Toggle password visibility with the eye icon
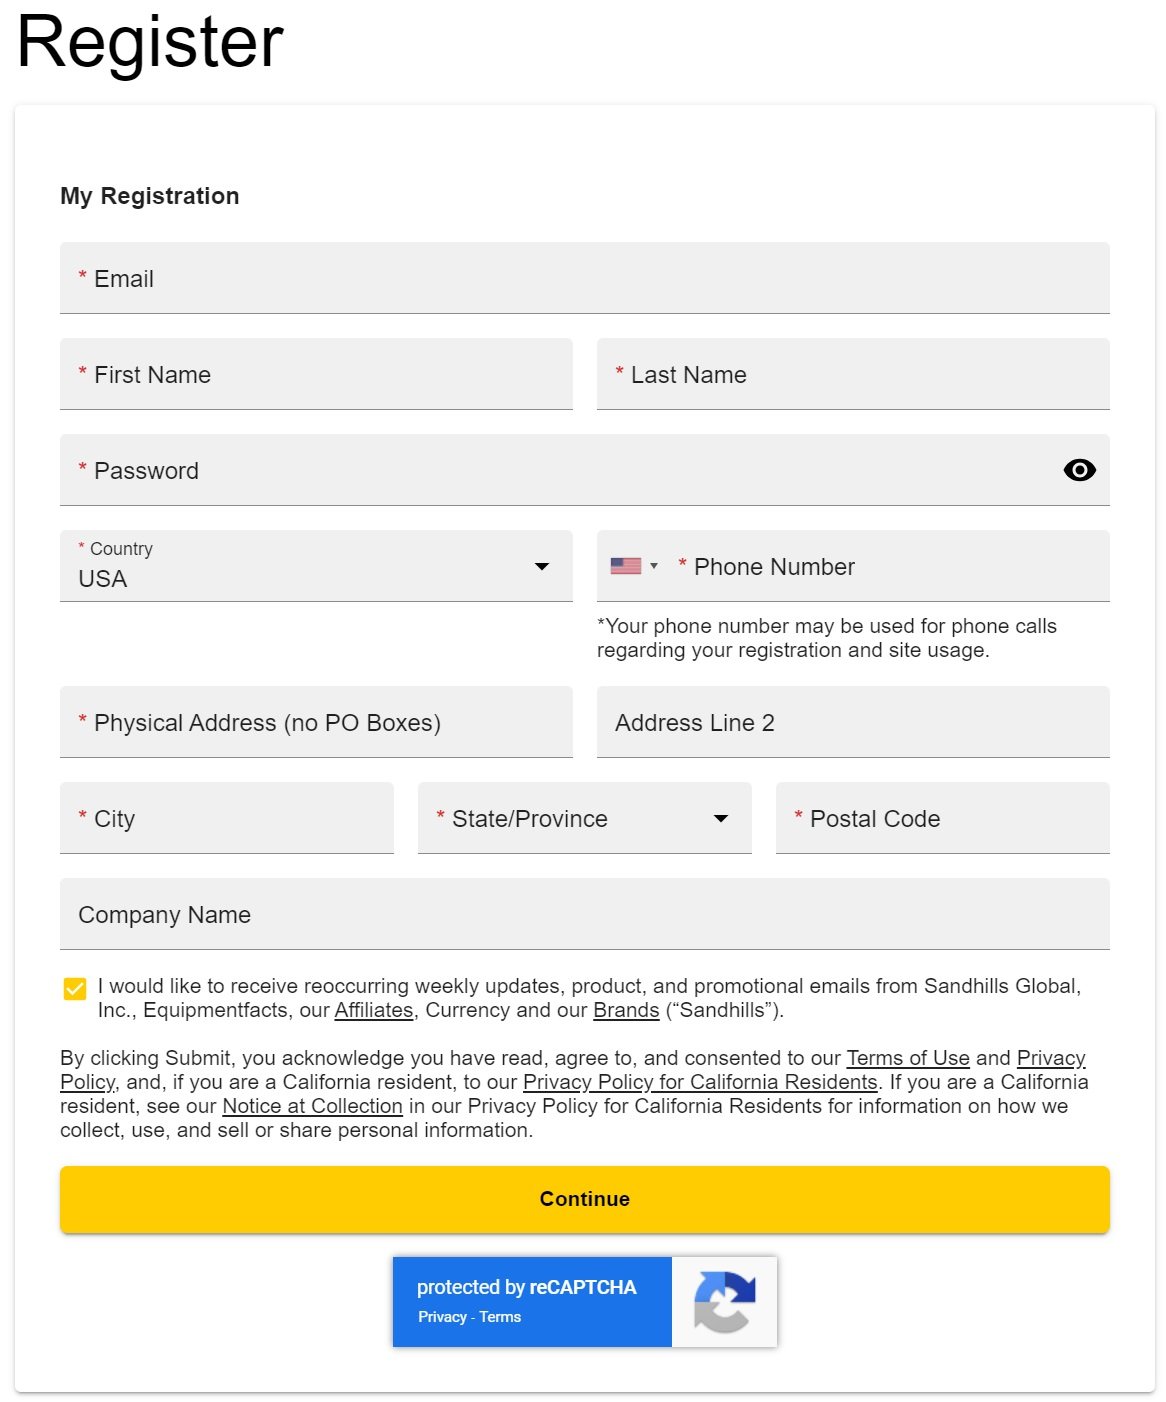 (1079, 470)
